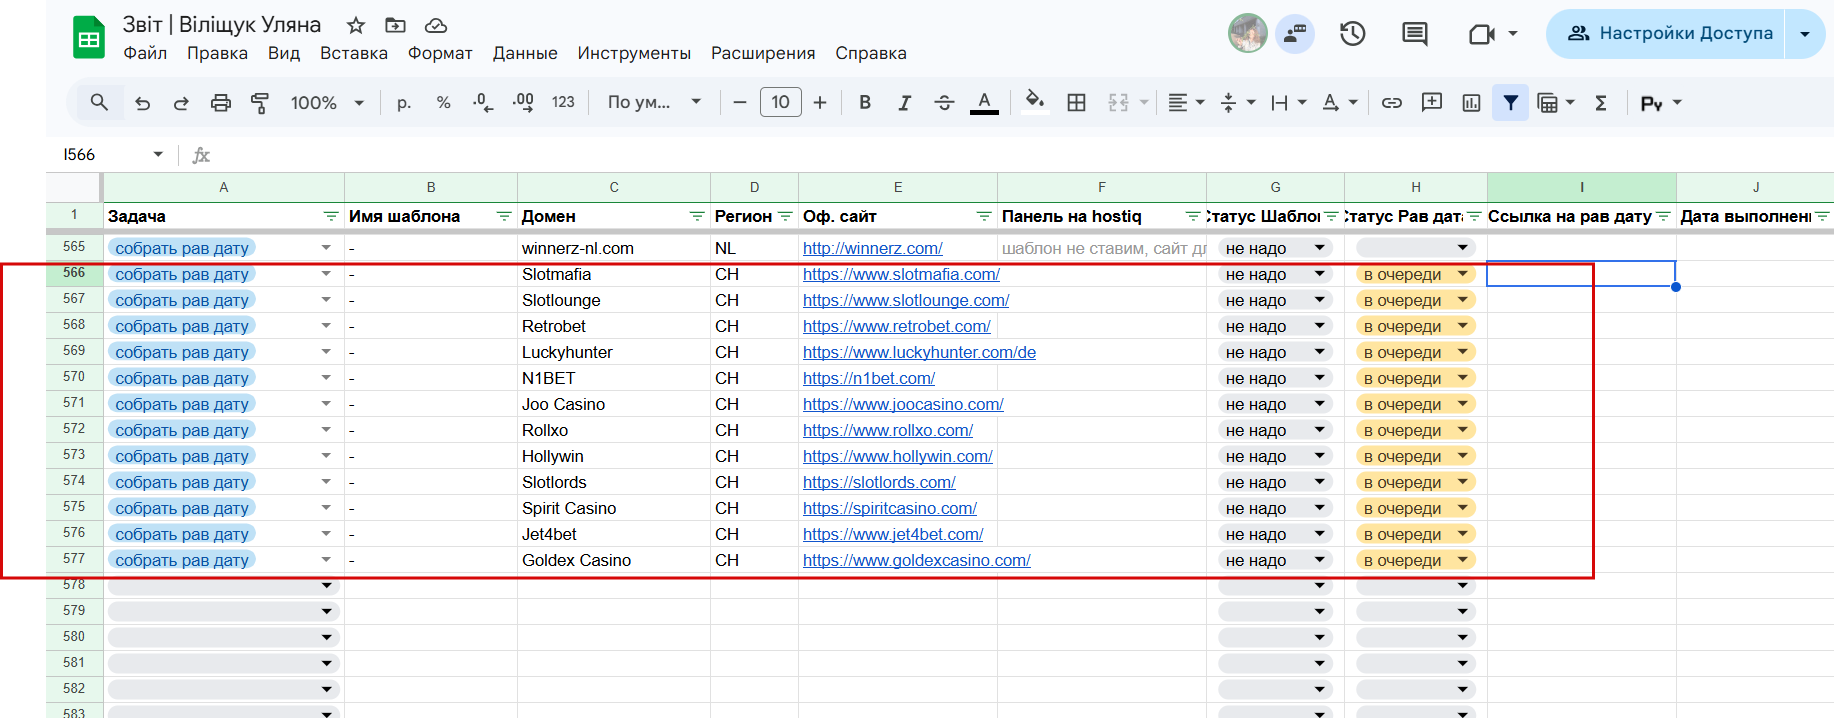Increase the font size
The width and height of the screenshot is (1834, 718).
click(x=820, y=102)
